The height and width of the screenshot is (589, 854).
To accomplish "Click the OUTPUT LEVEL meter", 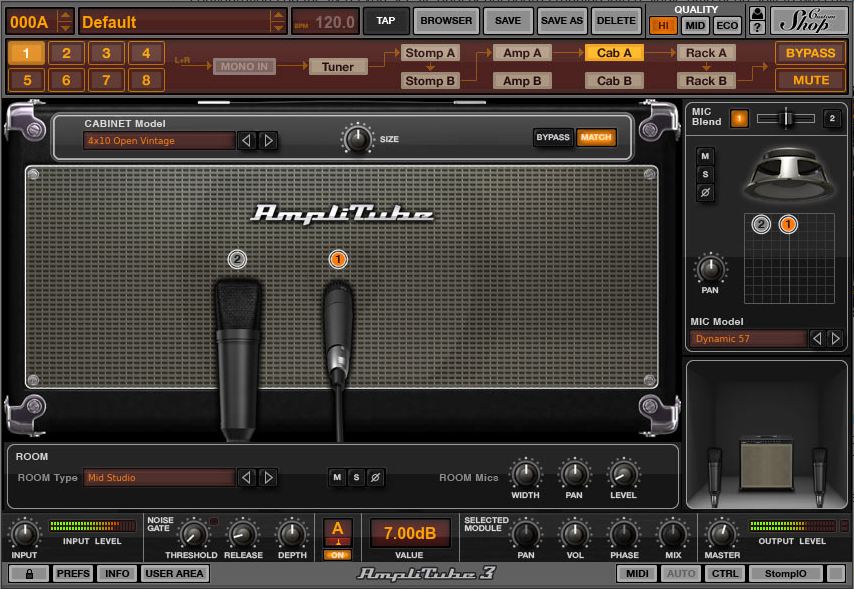I will [x=792, y=526].
